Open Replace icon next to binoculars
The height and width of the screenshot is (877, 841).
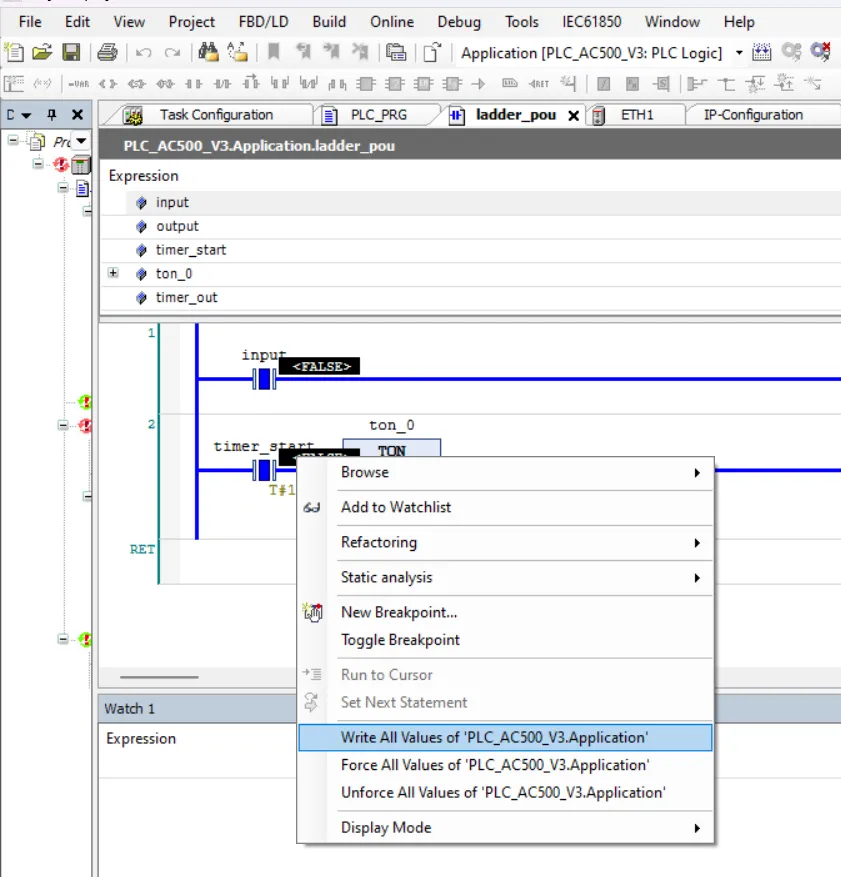tap(238, 53)
